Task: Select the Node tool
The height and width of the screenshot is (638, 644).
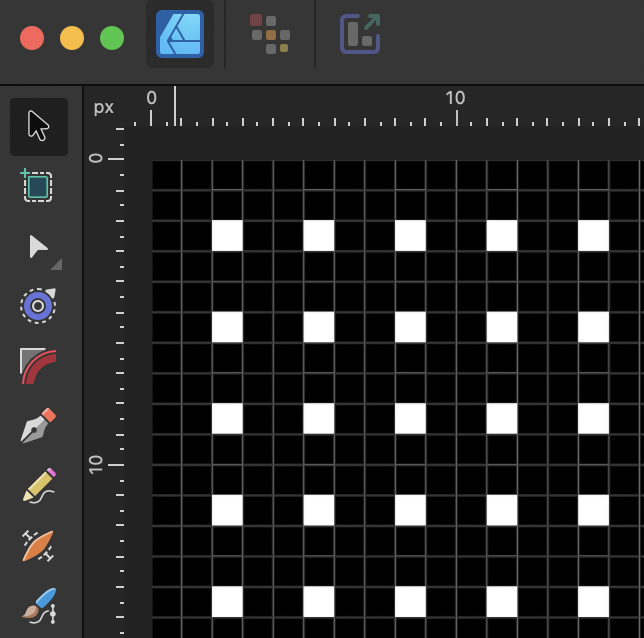Action: click(39, 246)
